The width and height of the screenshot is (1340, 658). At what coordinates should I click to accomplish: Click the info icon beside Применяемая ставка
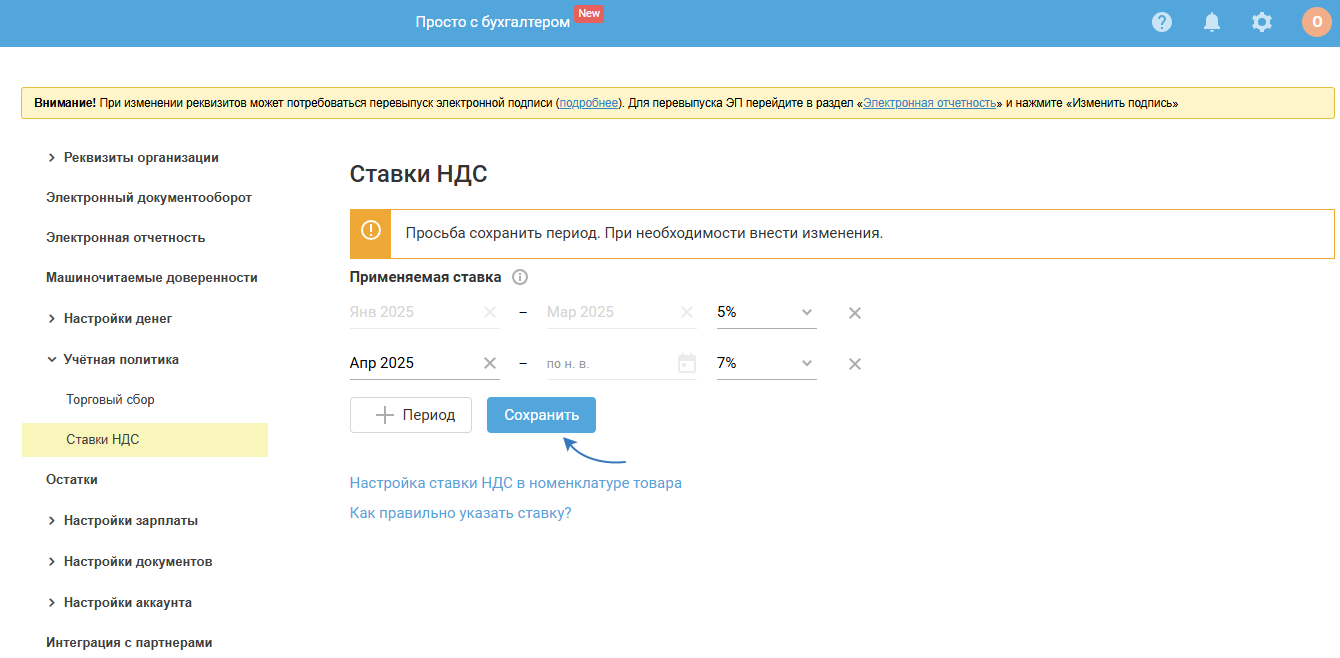coord(520,277)
